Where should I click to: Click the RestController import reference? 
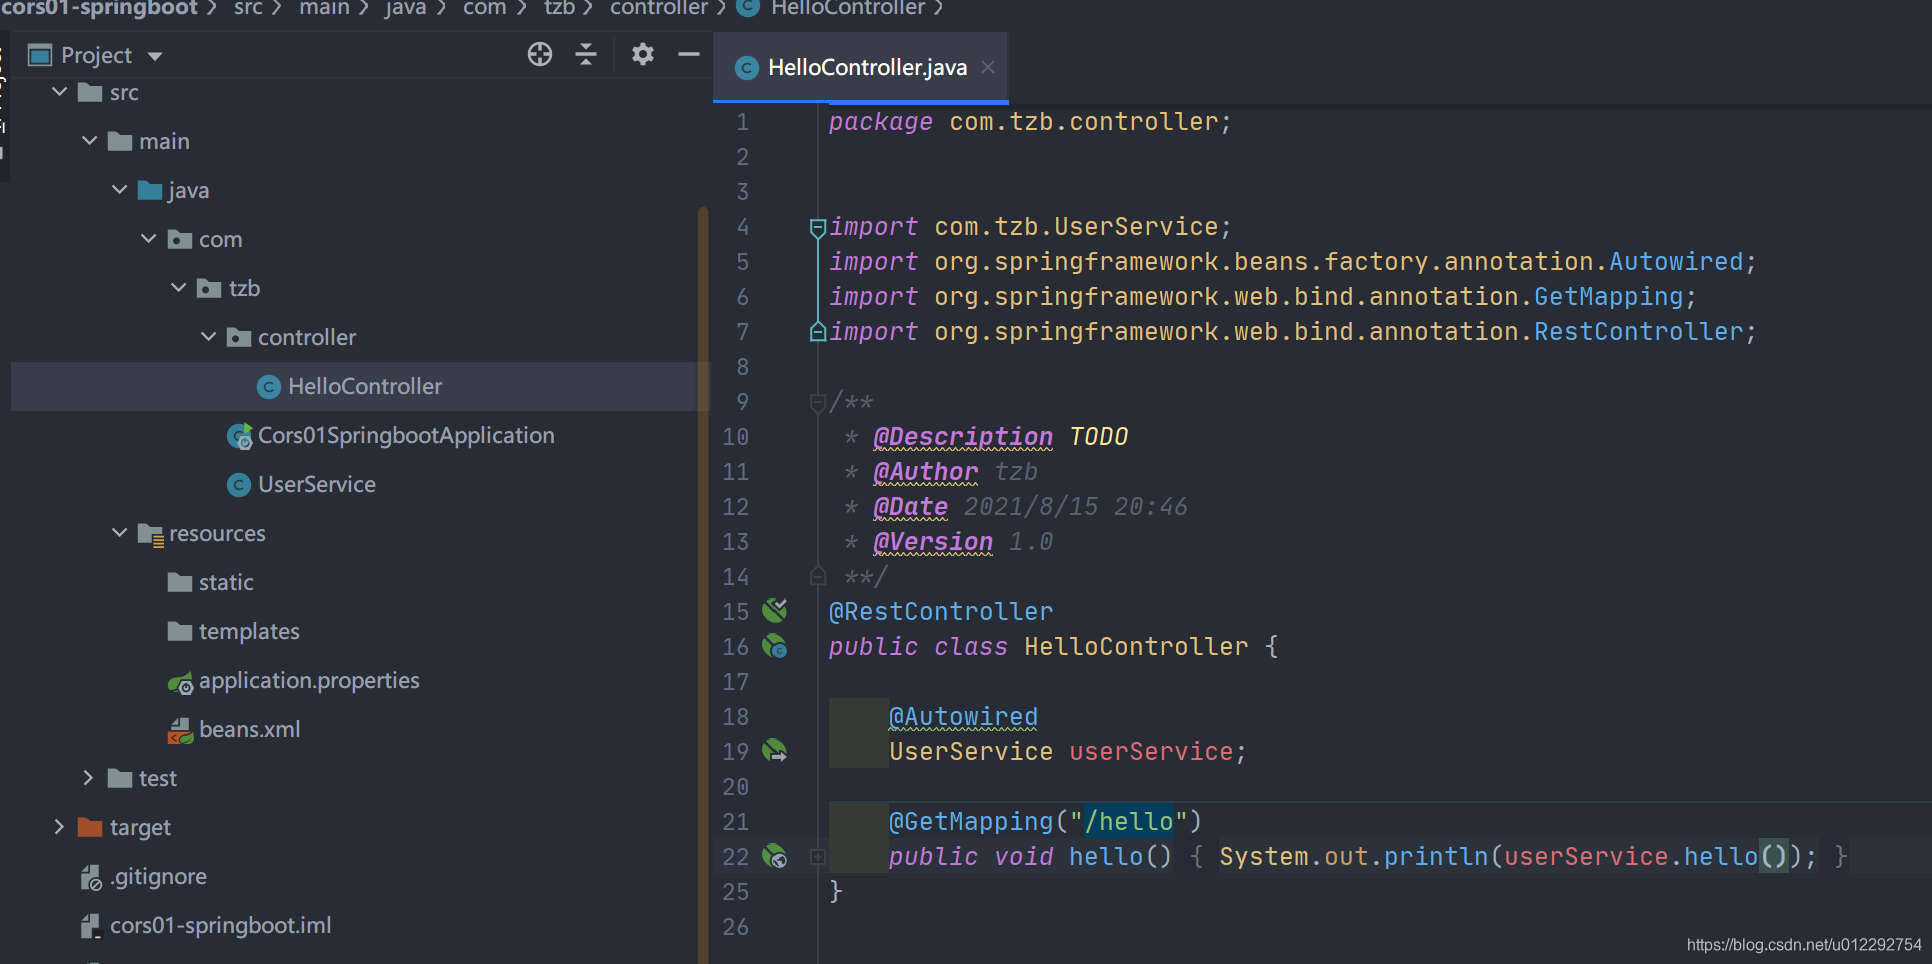tap(1639, 332)
